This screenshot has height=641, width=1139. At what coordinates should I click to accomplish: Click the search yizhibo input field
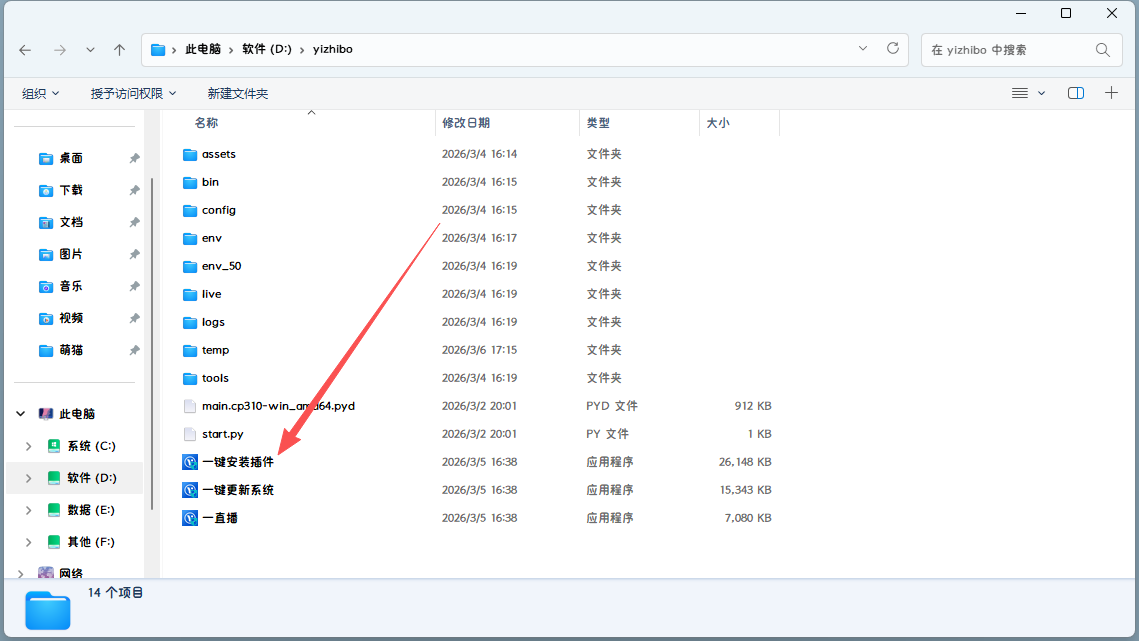[x=1005, y=50]
